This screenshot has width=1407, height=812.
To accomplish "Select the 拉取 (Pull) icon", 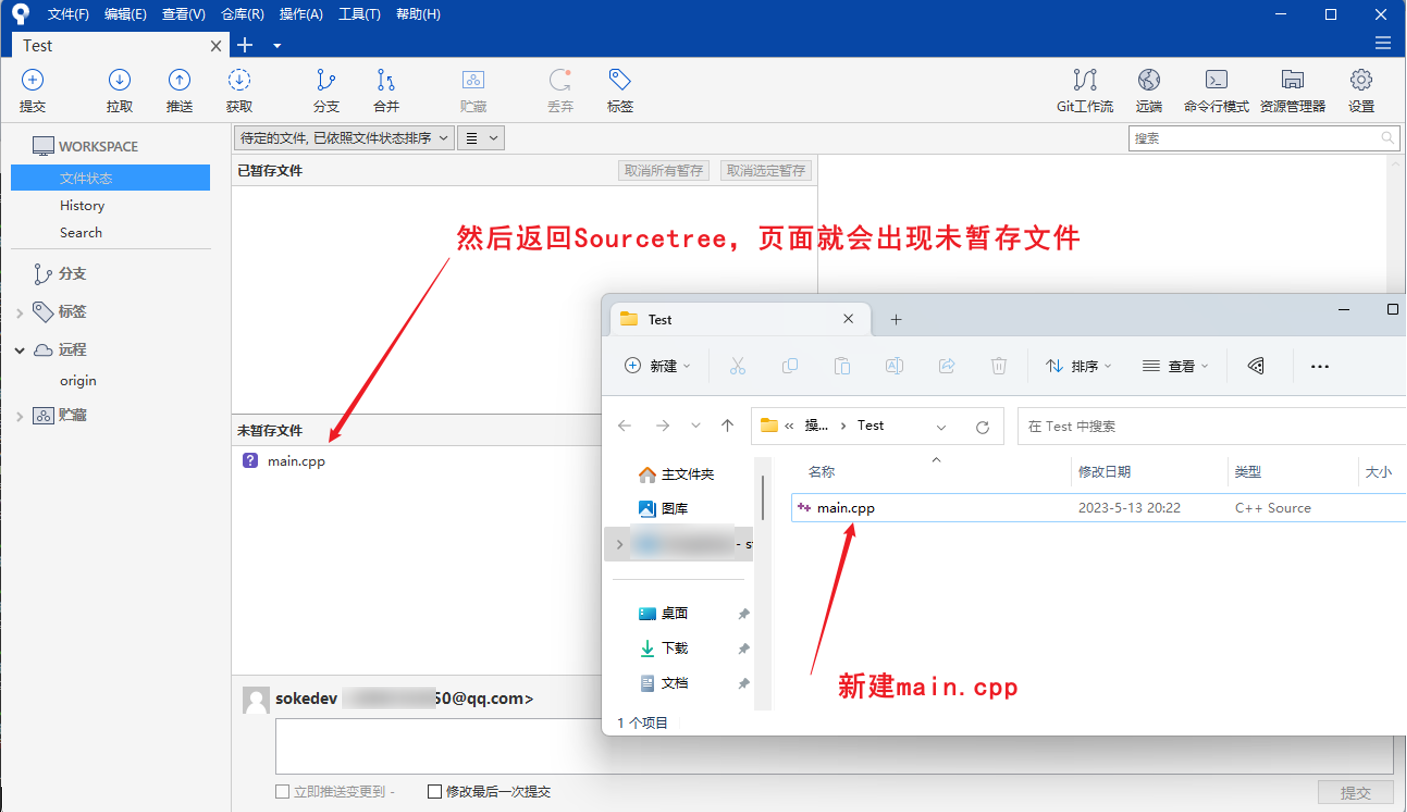I will (119, 89).
